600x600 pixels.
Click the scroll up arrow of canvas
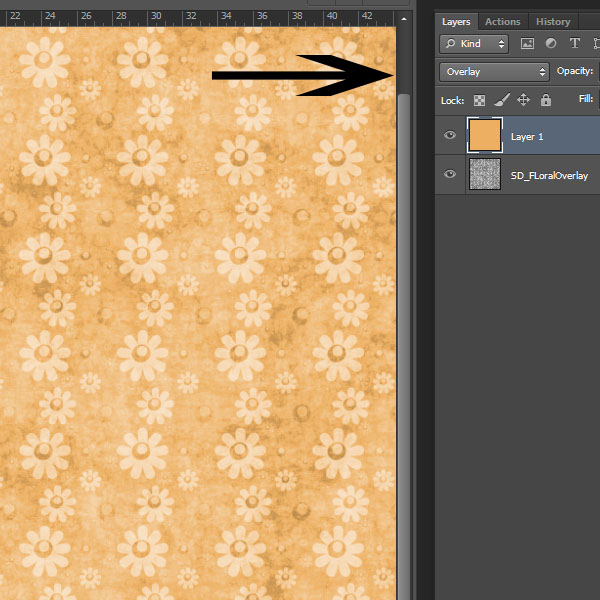point(404,18)
